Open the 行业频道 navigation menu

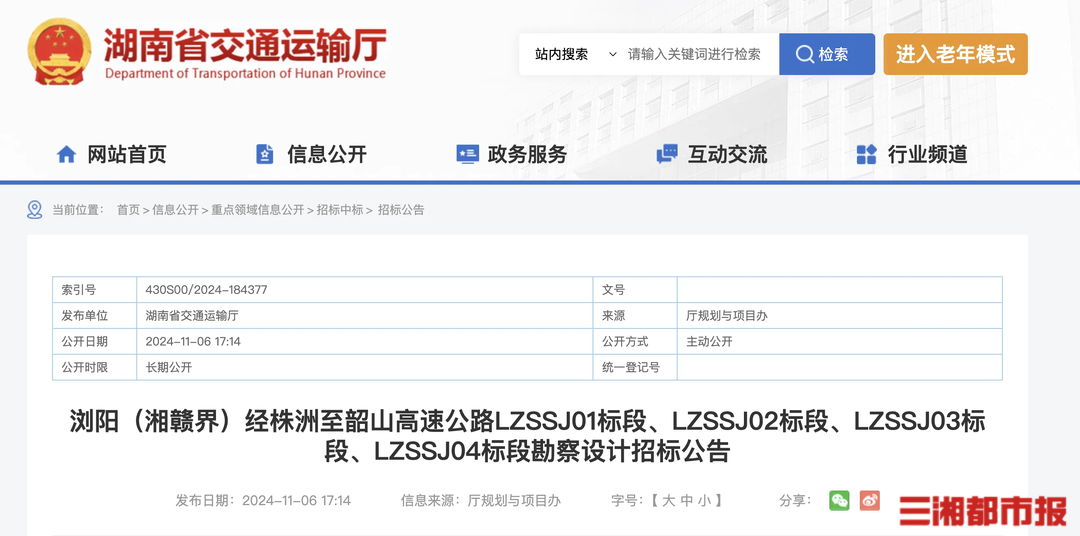pos(927,154)
